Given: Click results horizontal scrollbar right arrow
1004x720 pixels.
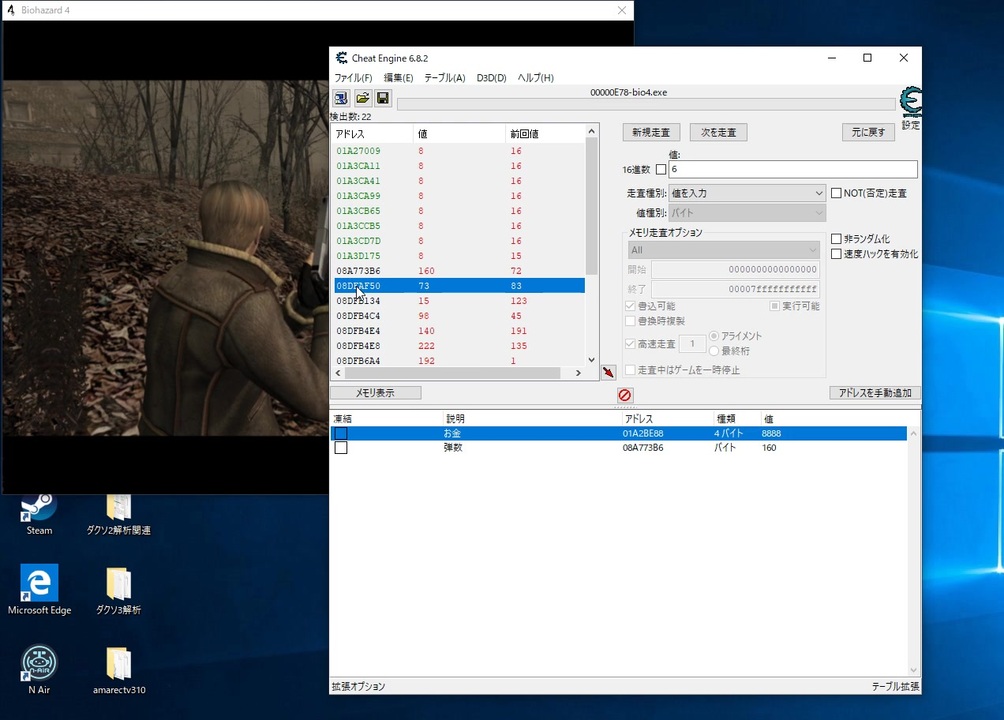Looking at the screenshot, I should pyautogui.click(x=578, y=373).
